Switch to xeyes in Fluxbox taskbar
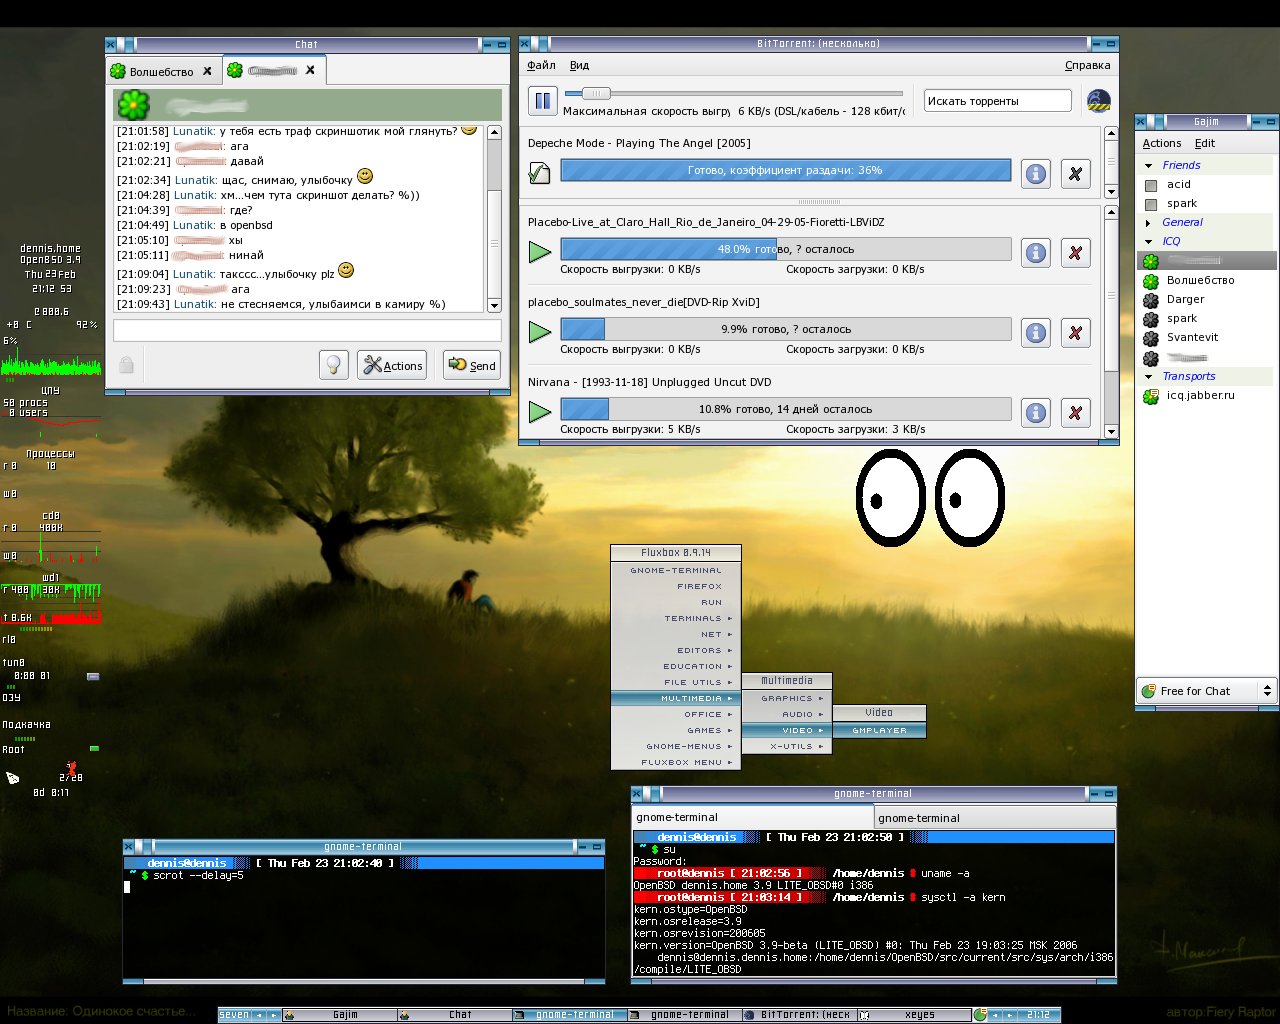 pos(913,1014)
